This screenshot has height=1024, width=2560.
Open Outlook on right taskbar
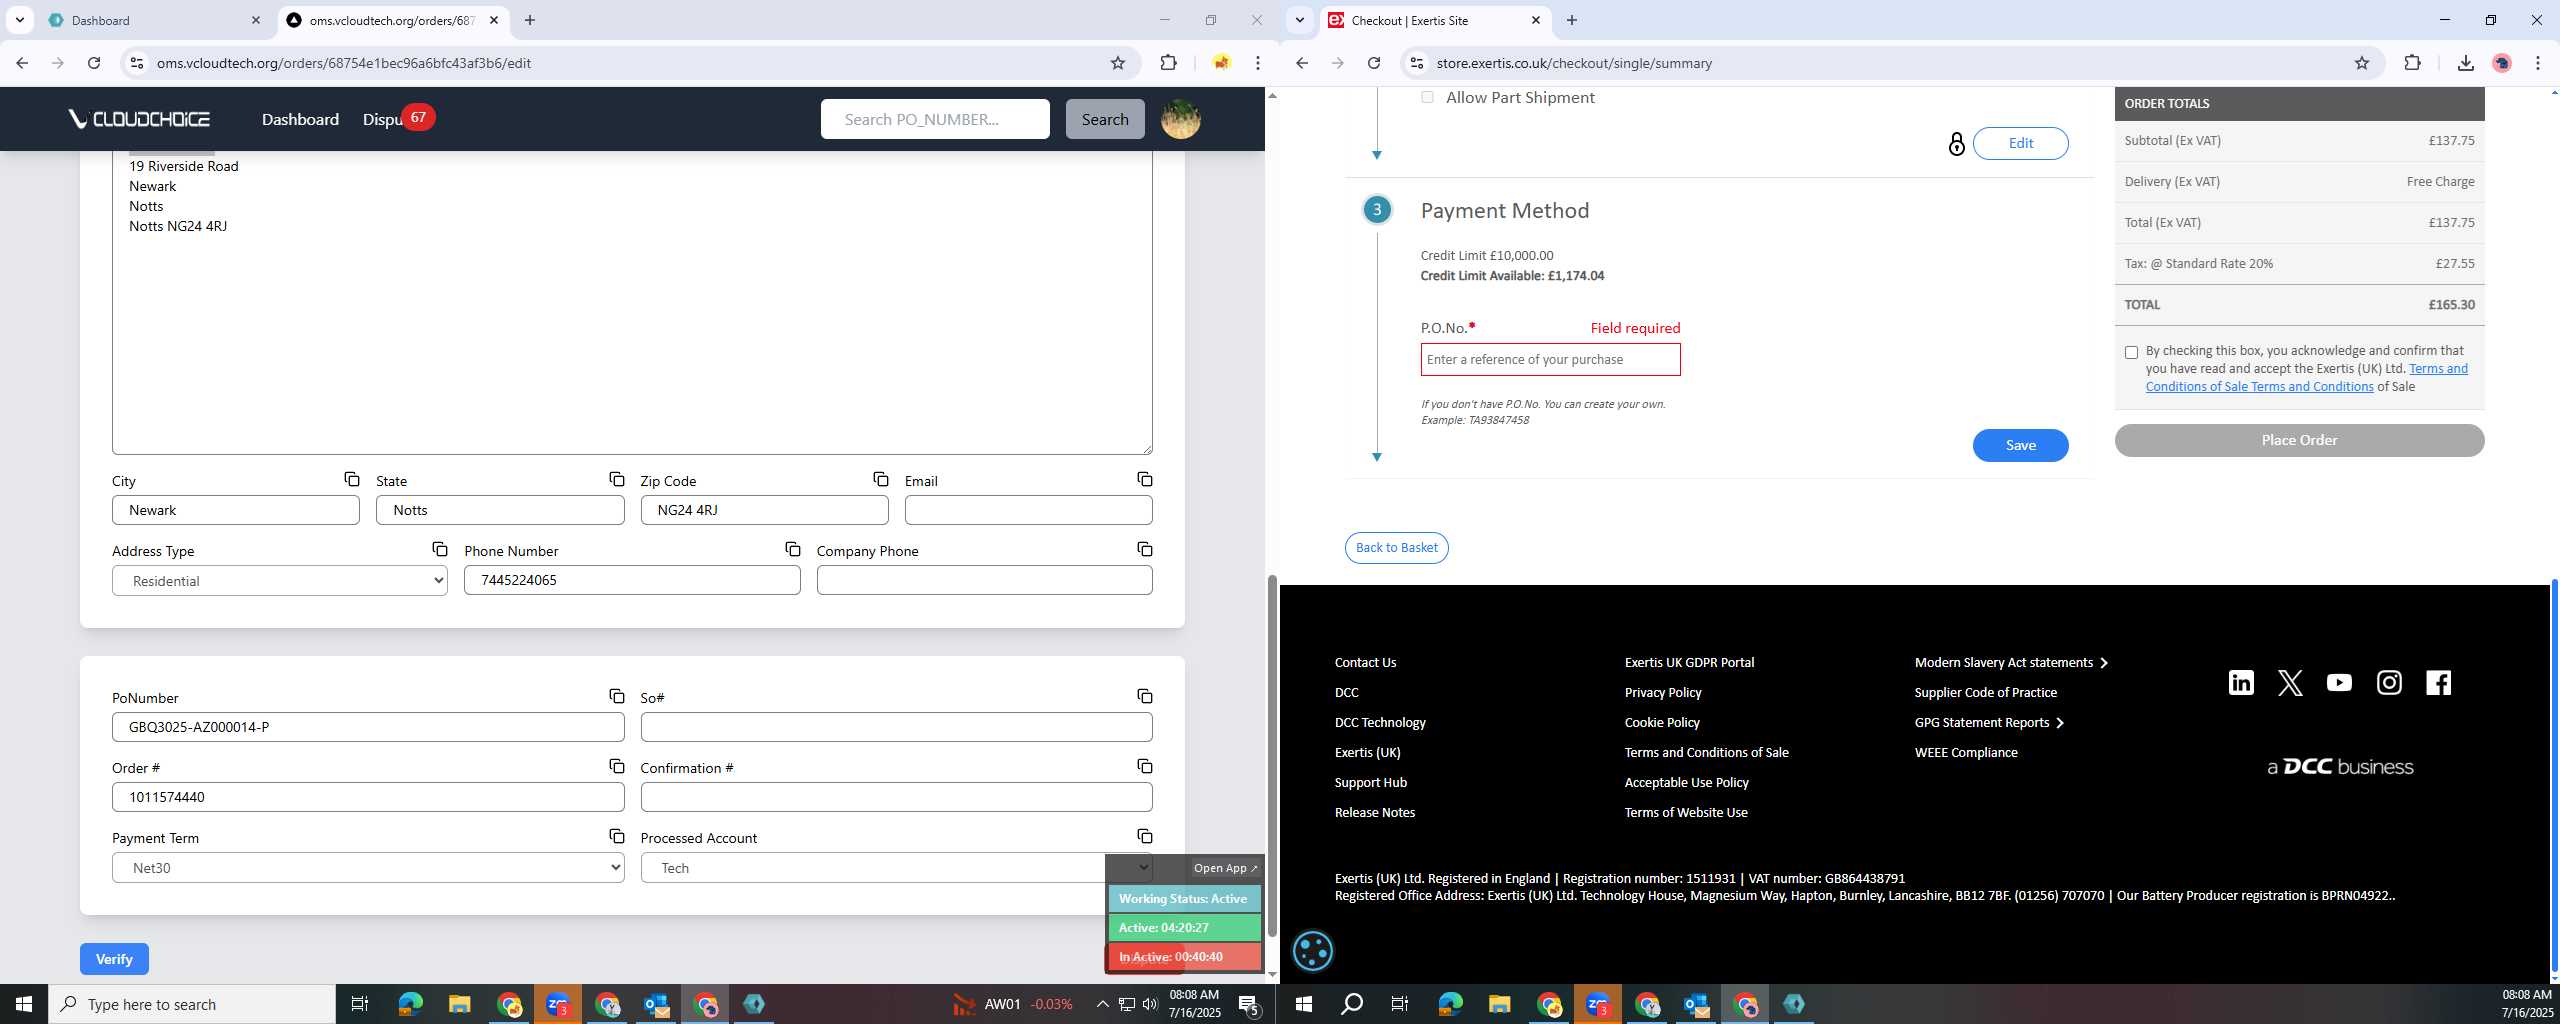tap(1696, 1004)
